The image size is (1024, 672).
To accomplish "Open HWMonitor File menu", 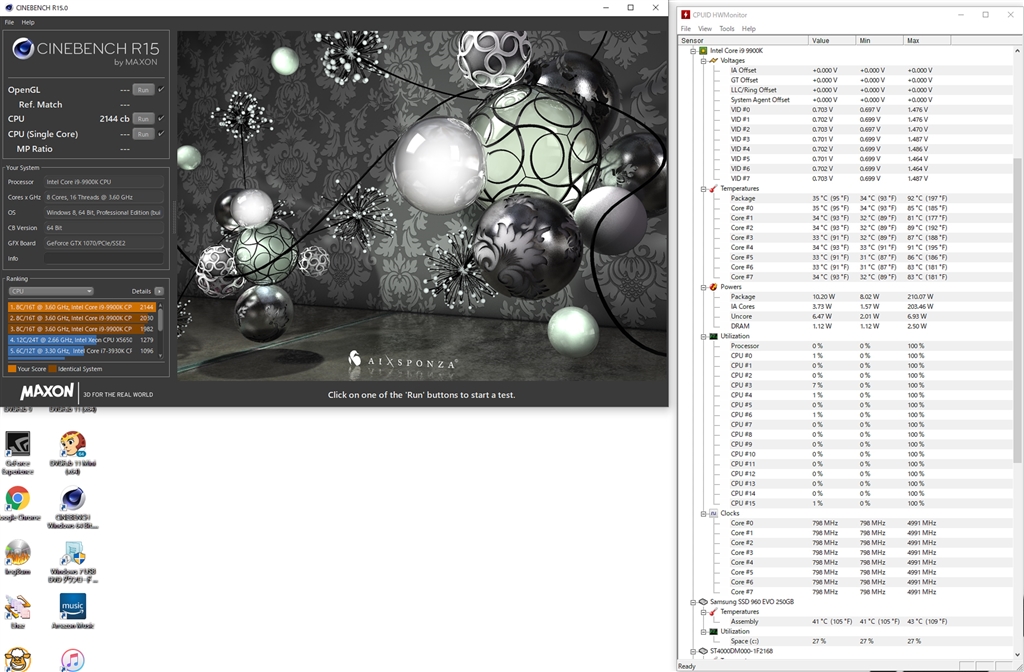I will [686, 29].
